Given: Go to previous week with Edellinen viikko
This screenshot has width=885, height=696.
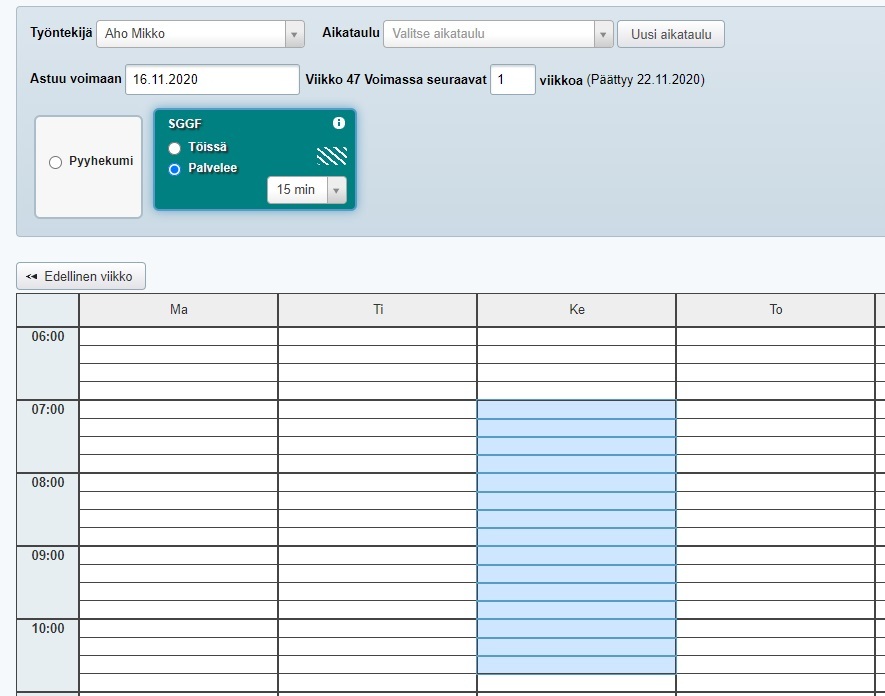Looking at the screenshot, I should point(81,276).
